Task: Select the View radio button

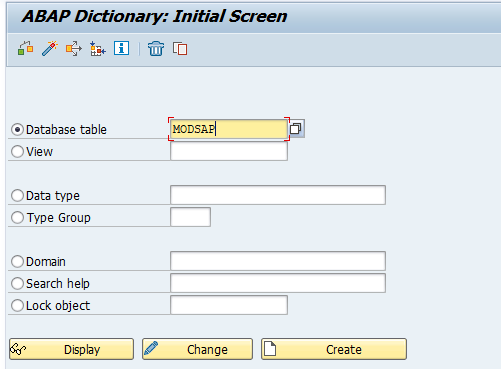Action: tap(17, 151)
